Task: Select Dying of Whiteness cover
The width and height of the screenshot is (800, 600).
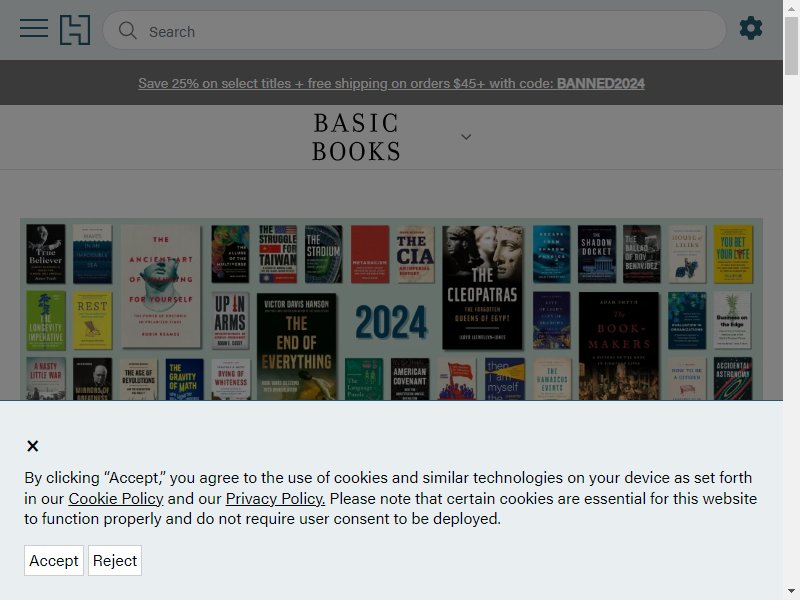Action: tap(231, 379)
